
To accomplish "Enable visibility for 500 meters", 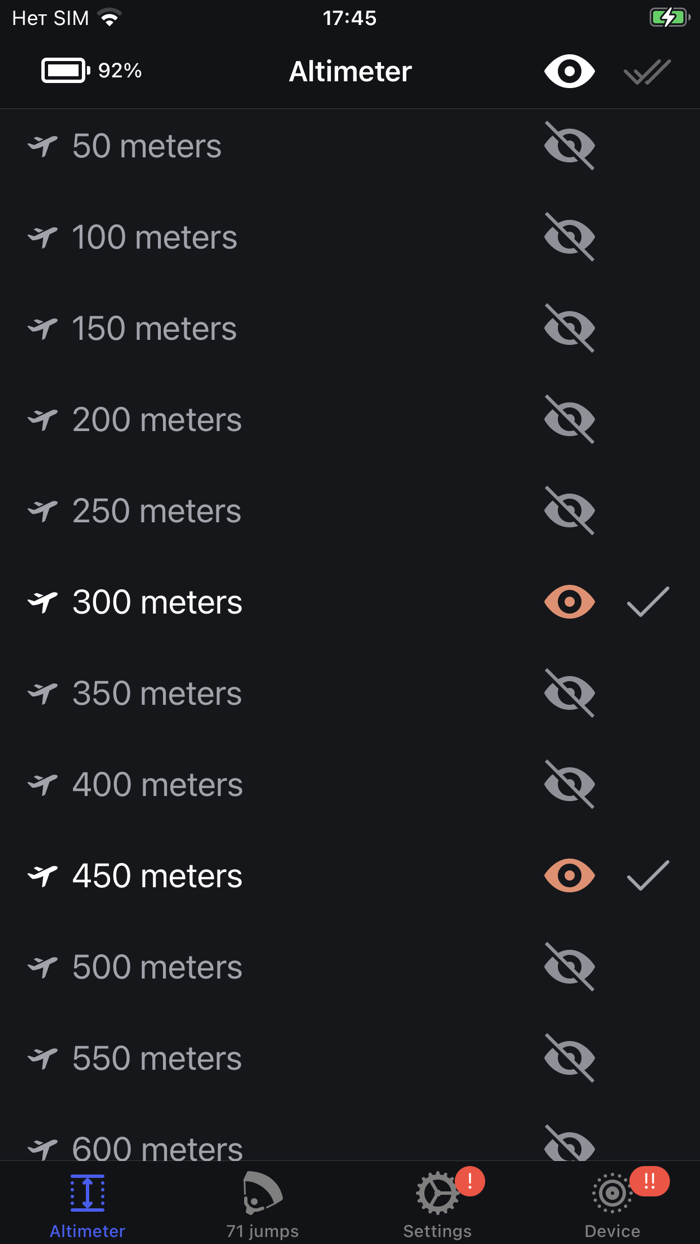I will click(569, 966).
